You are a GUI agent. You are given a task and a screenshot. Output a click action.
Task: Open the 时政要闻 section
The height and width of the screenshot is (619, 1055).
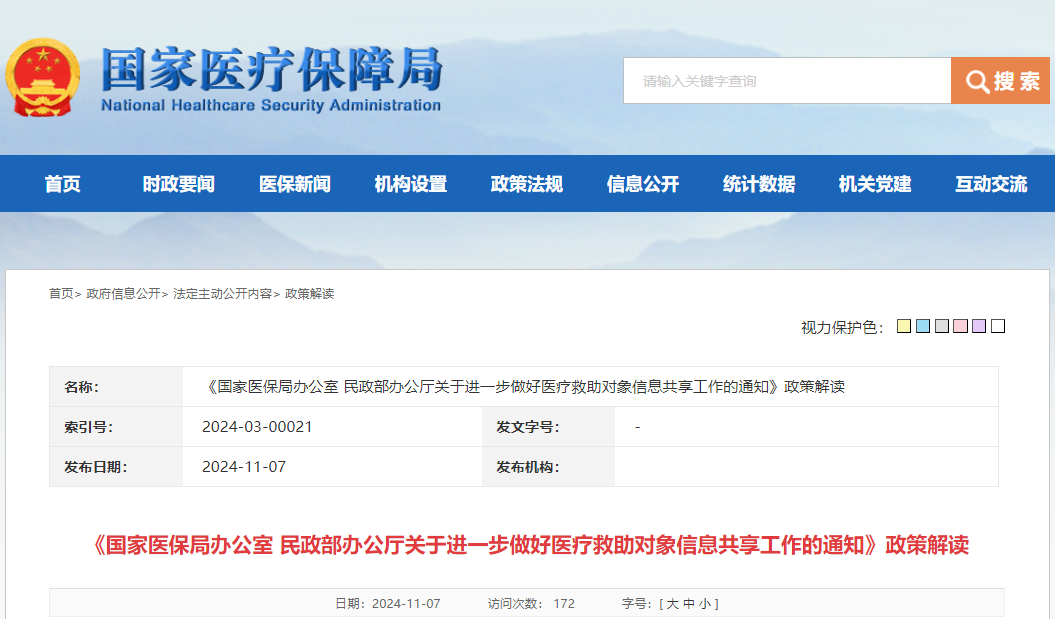click(x=177, y=184)
